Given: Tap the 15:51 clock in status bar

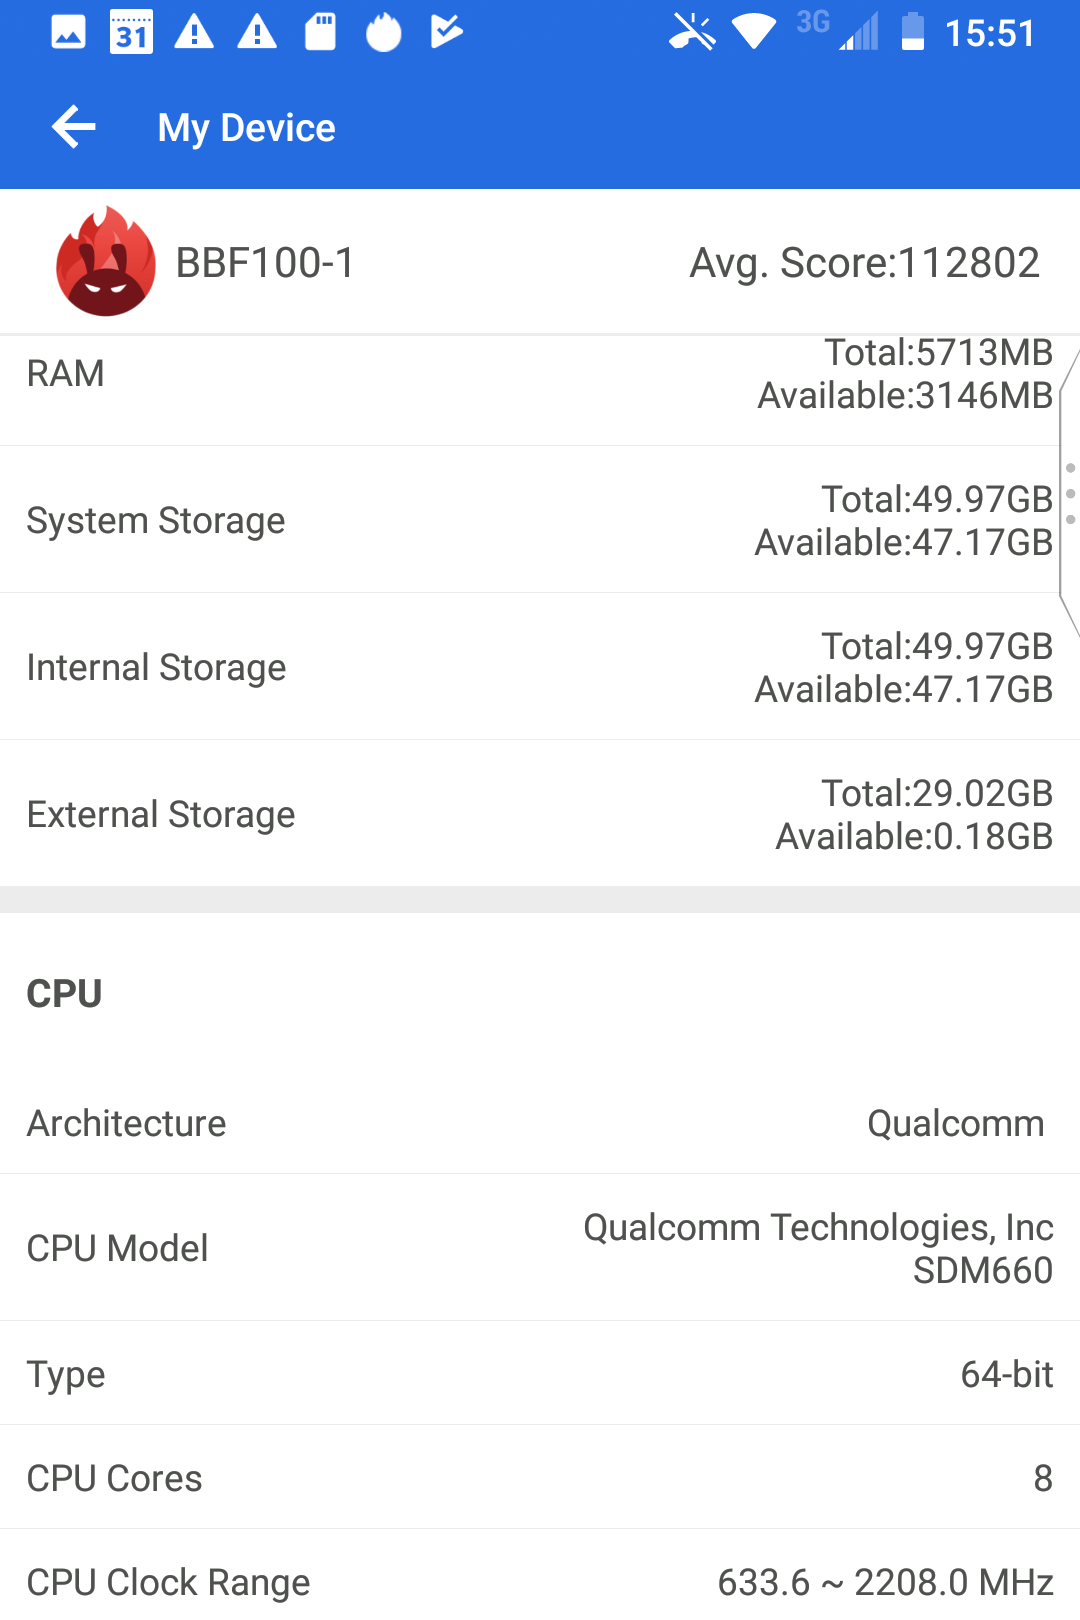Looking at the screenshot, I should tap(989, 34).
